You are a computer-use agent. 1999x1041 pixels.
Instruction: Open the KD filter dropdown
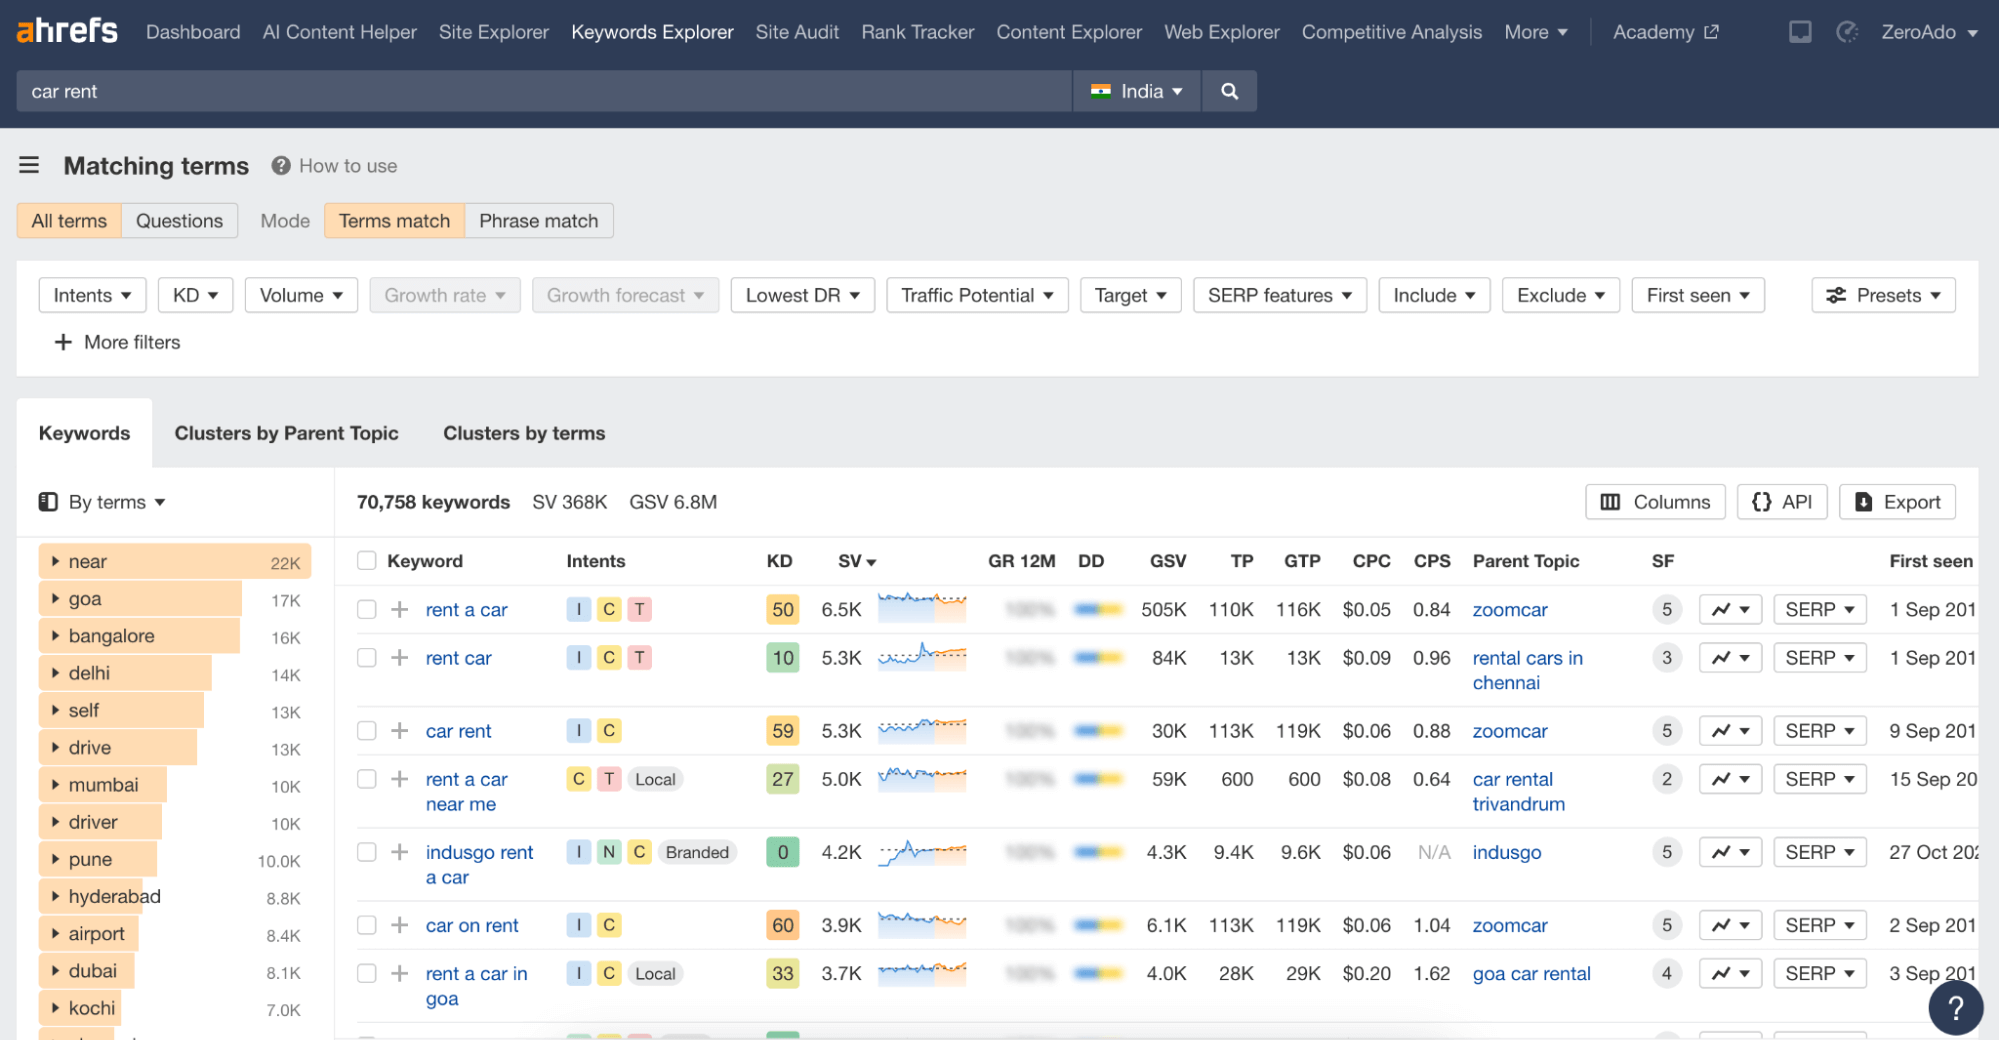coord(195,295)
